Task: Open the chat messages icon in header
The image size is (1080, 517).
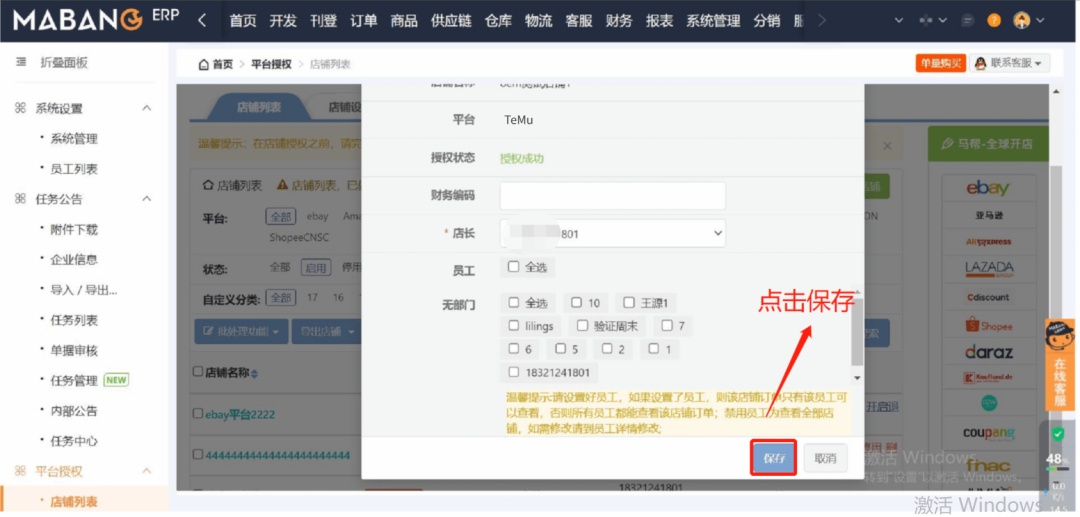Action: [967, 20]
